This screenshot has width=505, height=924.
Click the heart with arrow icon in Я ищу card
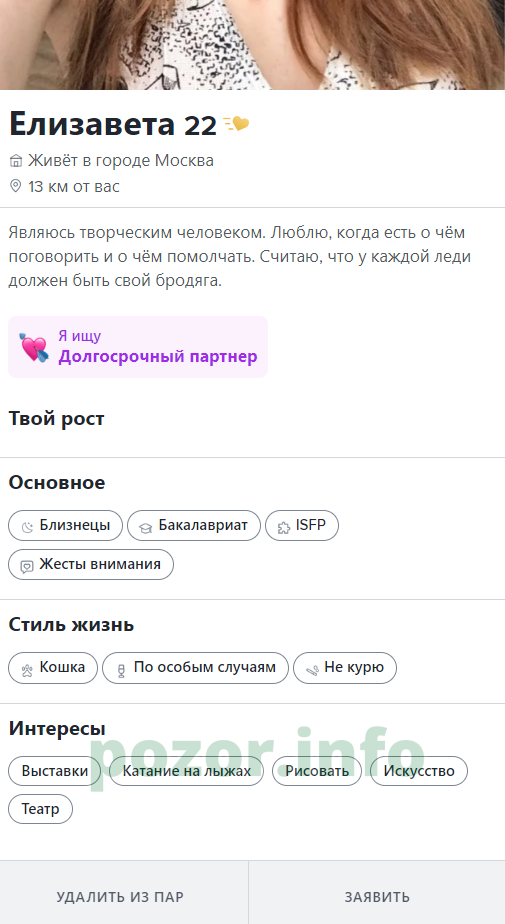pos(34,347)
